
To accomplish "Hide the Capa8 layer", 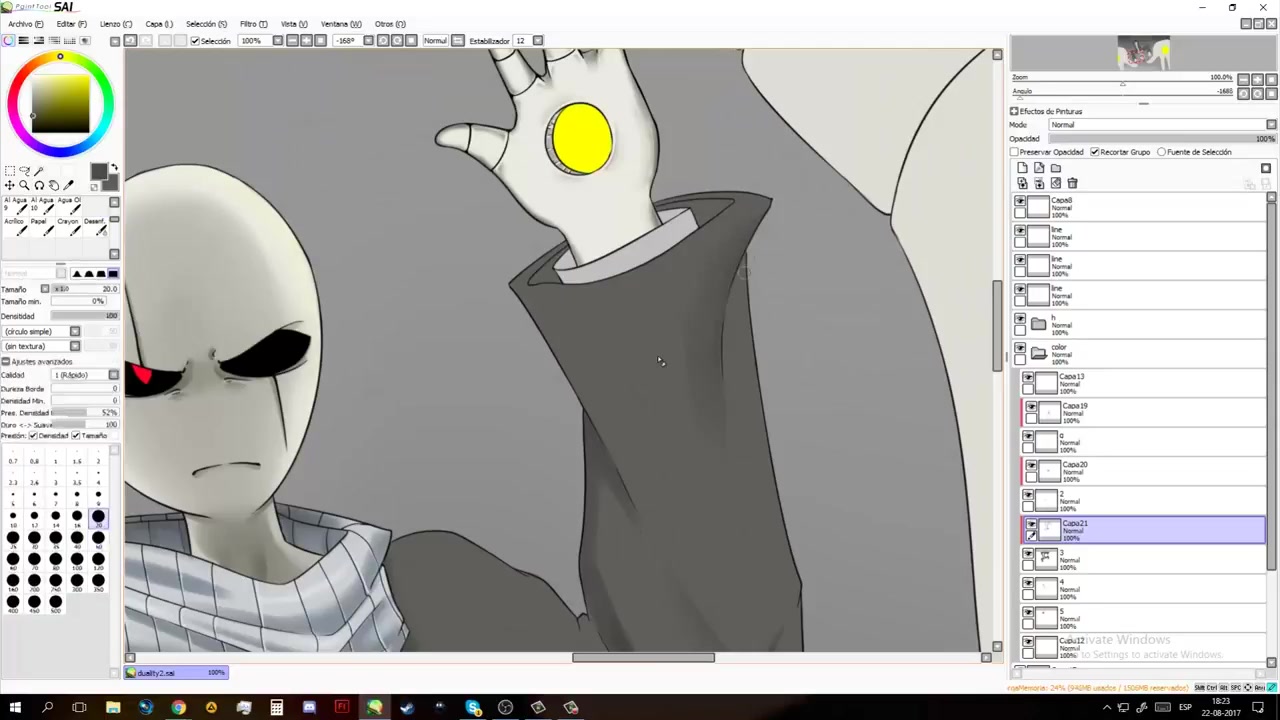I will (1020, 202).
